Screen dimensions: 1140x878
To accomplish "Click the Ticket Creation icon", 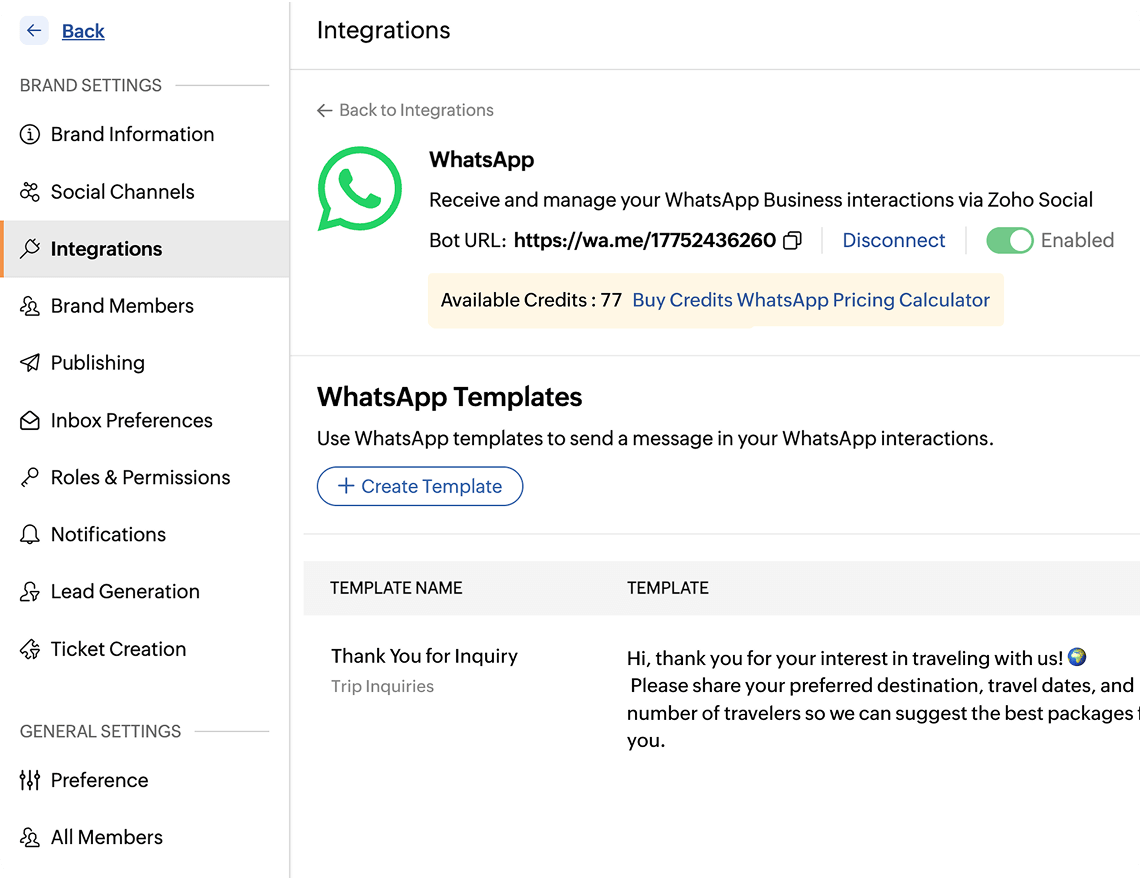I will pyautogui.click(x=30, y=649).
